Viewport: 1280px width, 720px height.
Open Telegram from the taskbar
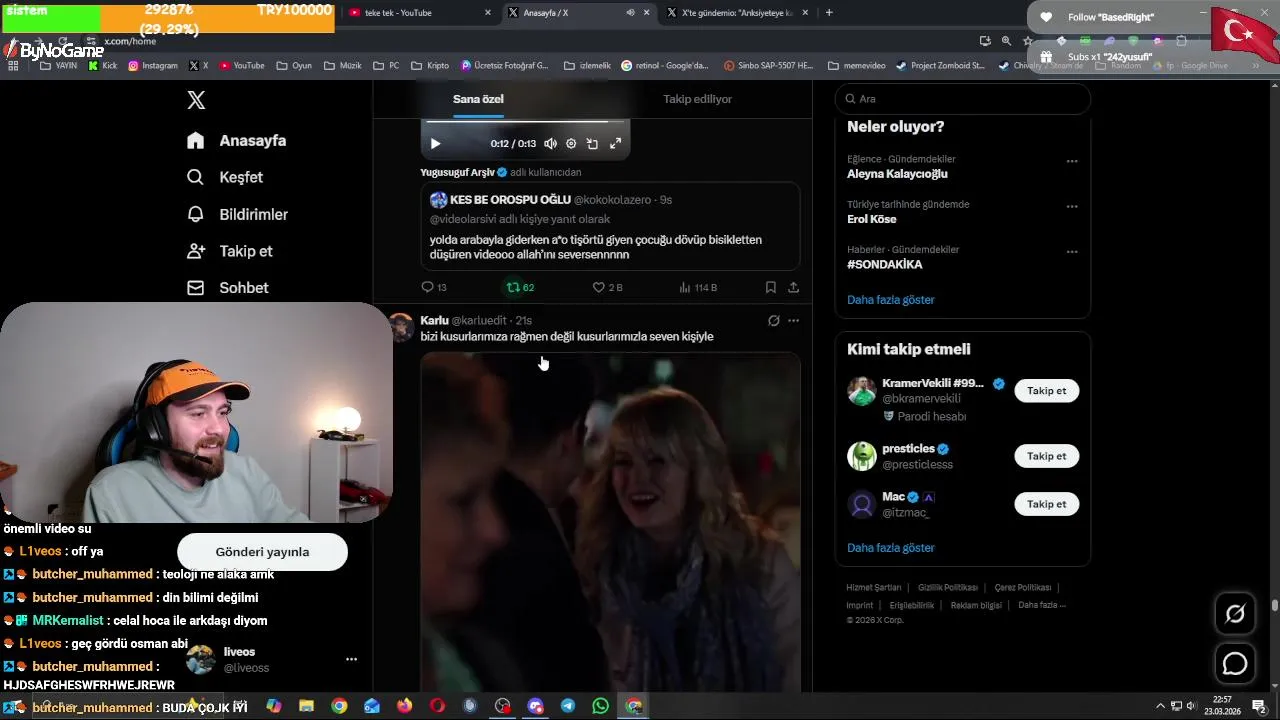click(x=567, y=706)
